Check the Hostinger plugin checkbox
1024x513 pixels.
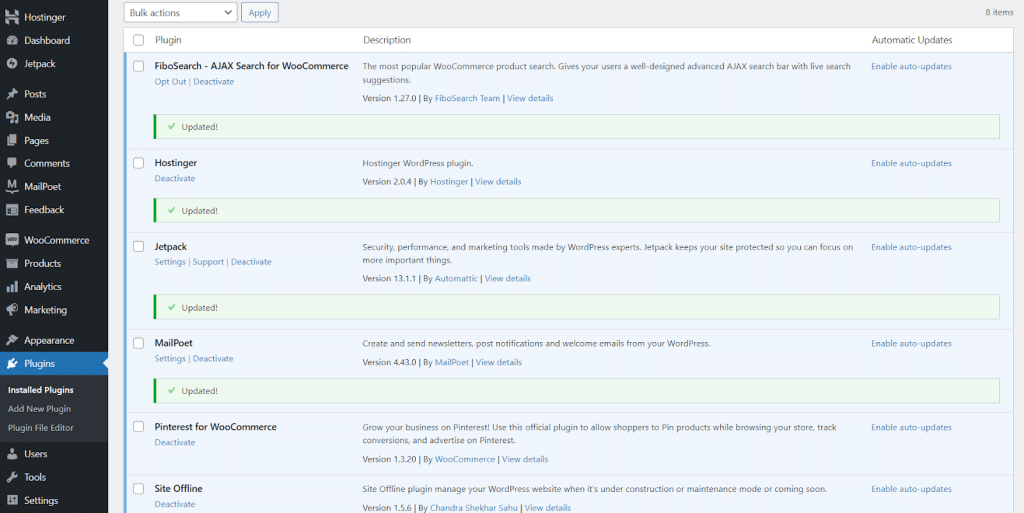[x=138, y=163]
